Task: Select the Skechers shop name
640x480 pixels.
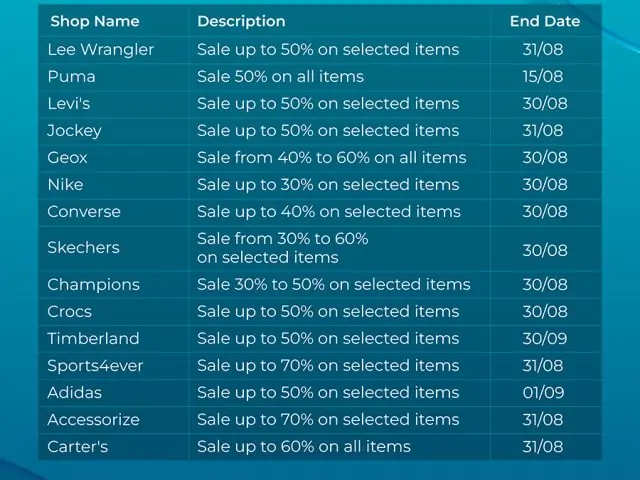Action: click(x=83, y=247)
